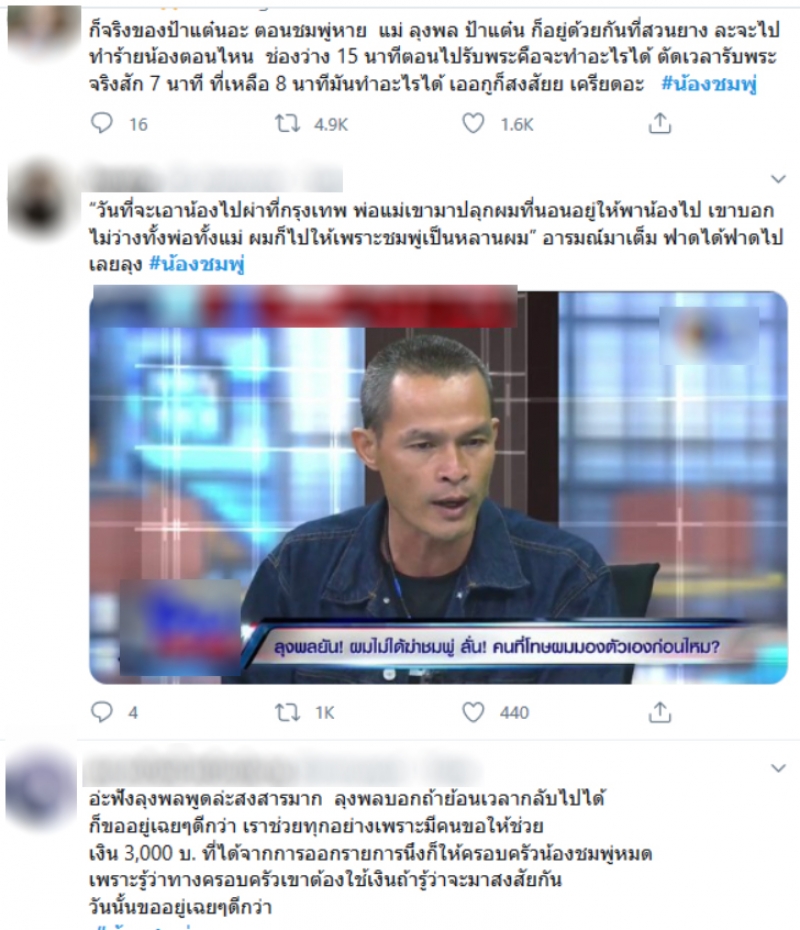Image resolution: width=800 pixels, height=930 pixels.
Task: Open the #น้องชมพู่ hashtag in the first tweet
Action: tap(709, 84)
